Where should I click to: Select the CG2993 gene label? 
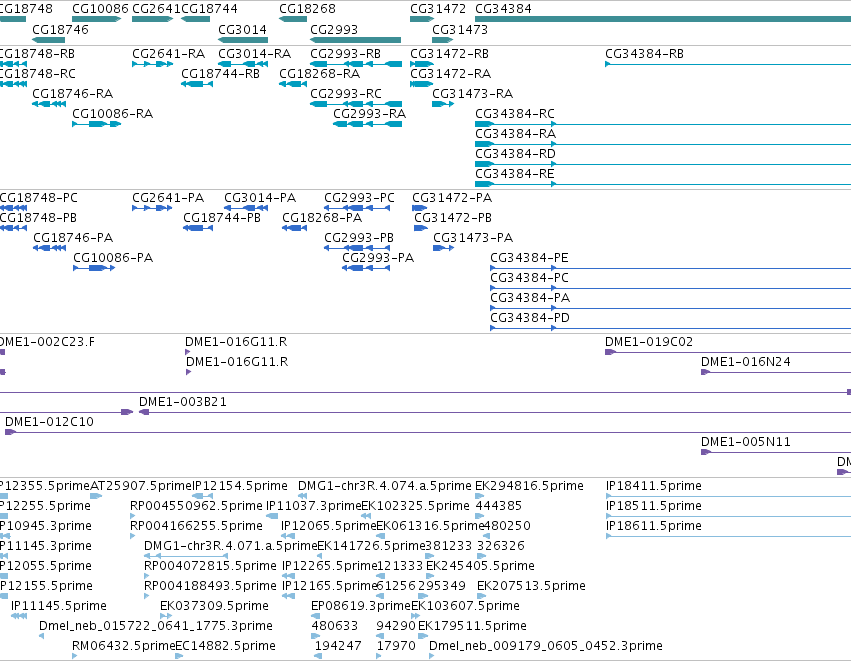click(x=334, y=29)
